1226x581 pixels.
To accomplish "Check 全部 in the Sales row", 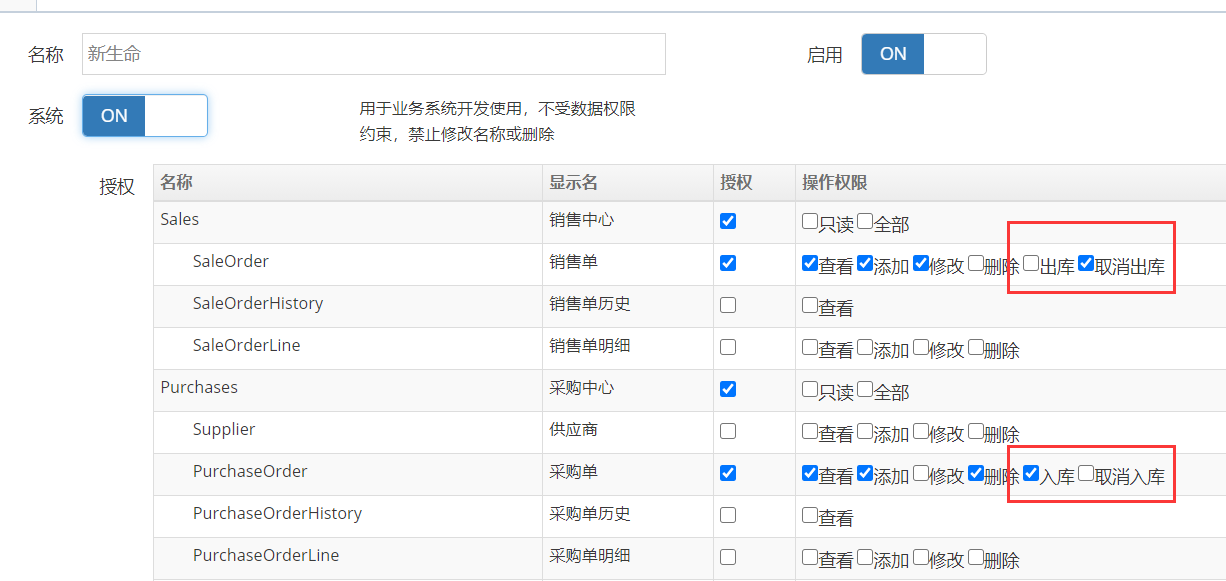I will 865,222.
